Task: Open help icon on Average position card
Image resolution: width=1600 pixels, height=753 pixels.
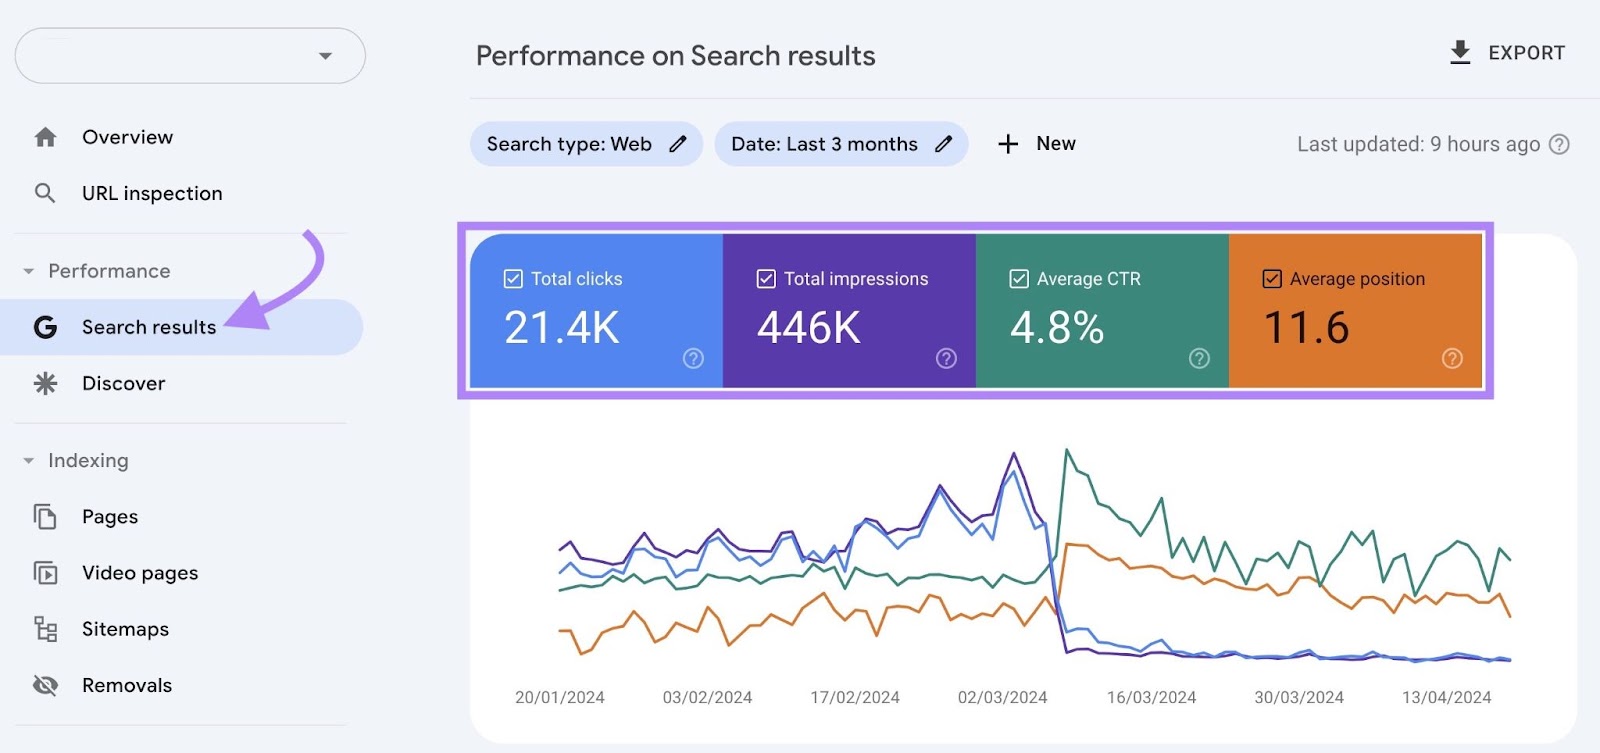Action: tap(1452, 358)
